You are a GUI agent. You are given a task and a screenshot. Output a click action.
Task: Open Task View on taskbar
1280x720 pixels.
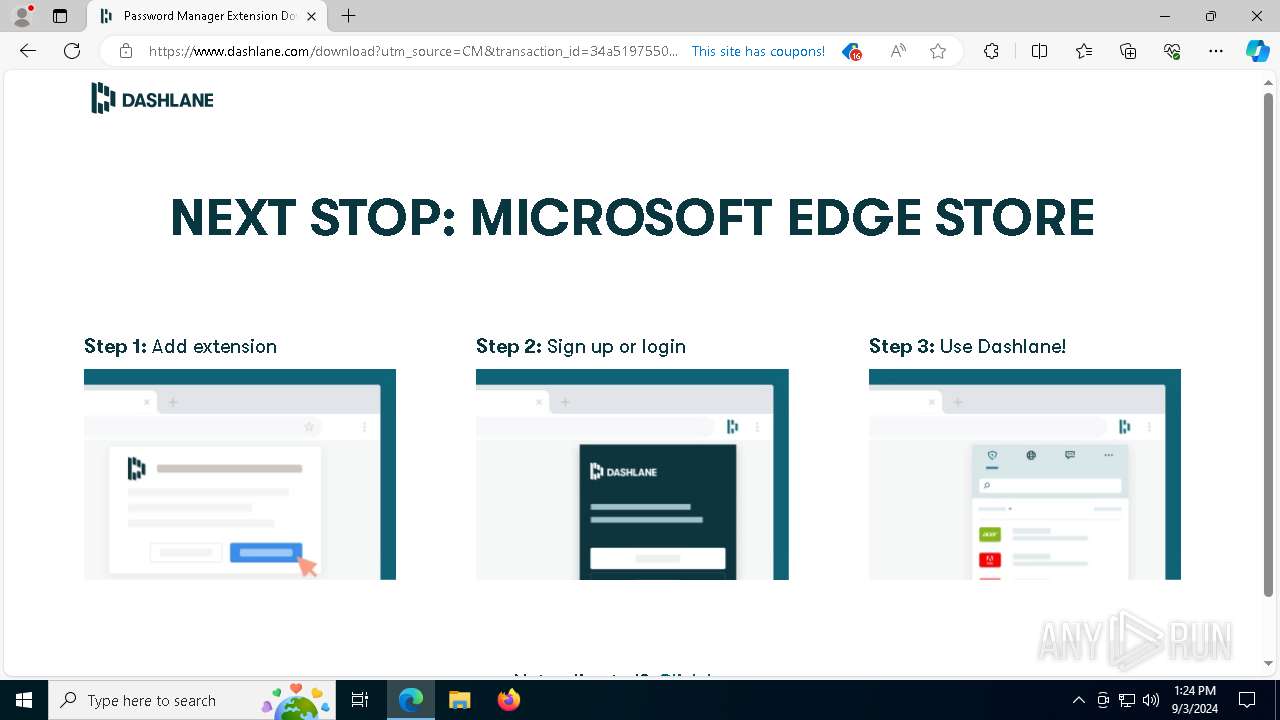[360, 700]
